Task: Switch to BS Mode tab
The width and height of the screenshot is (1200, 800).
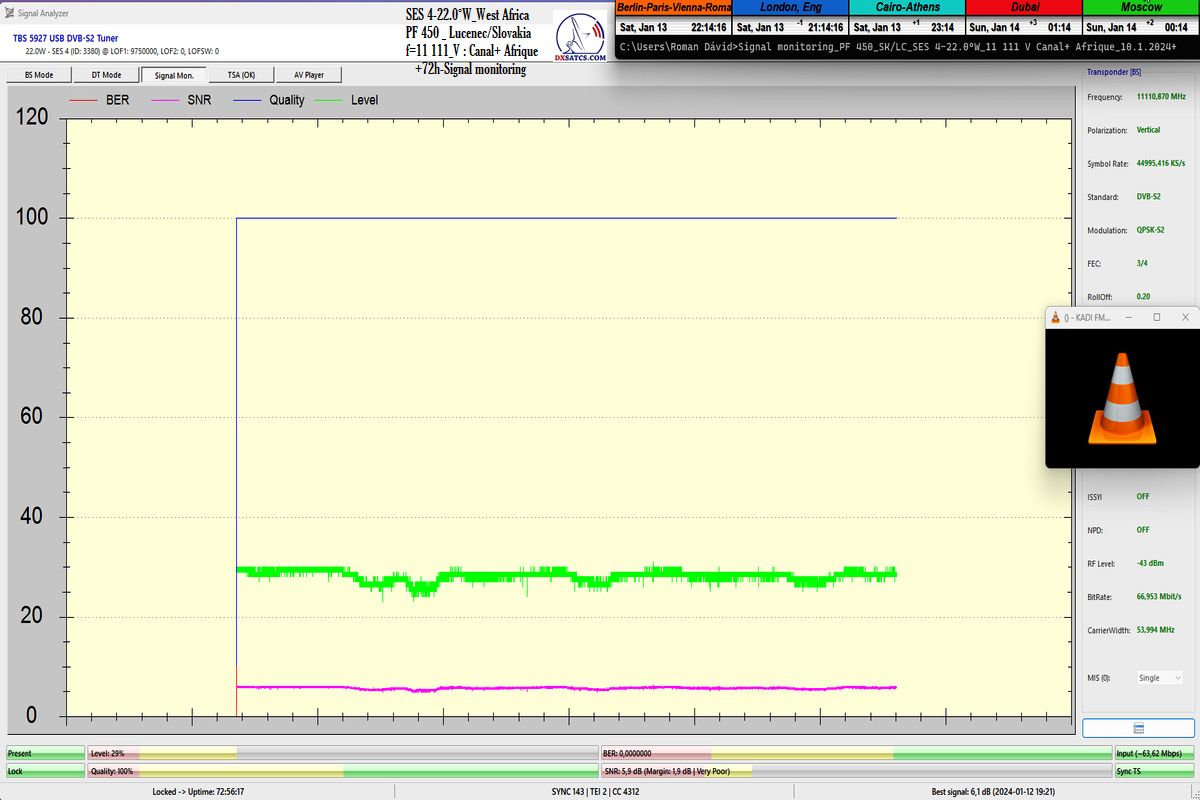Action: (39, 75)
